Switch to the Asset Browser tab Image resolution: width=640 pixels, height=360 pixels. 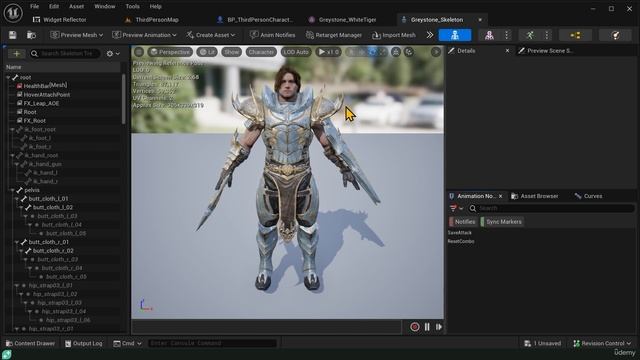pyautogui.click(x=535, y=196)
